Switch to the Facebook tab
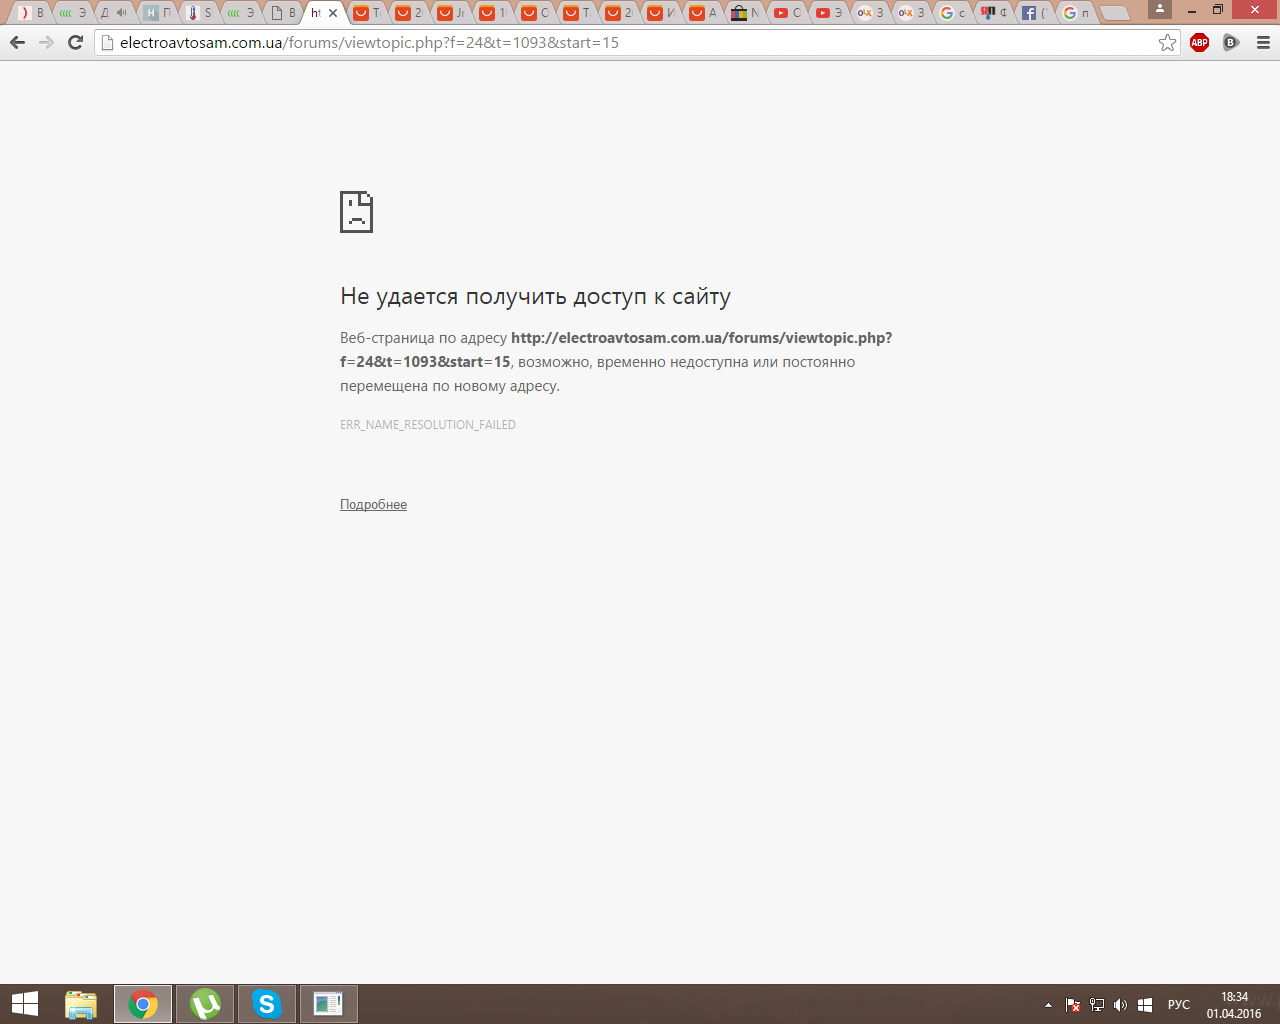1280x1024 pixels. tap(1033, 13)
